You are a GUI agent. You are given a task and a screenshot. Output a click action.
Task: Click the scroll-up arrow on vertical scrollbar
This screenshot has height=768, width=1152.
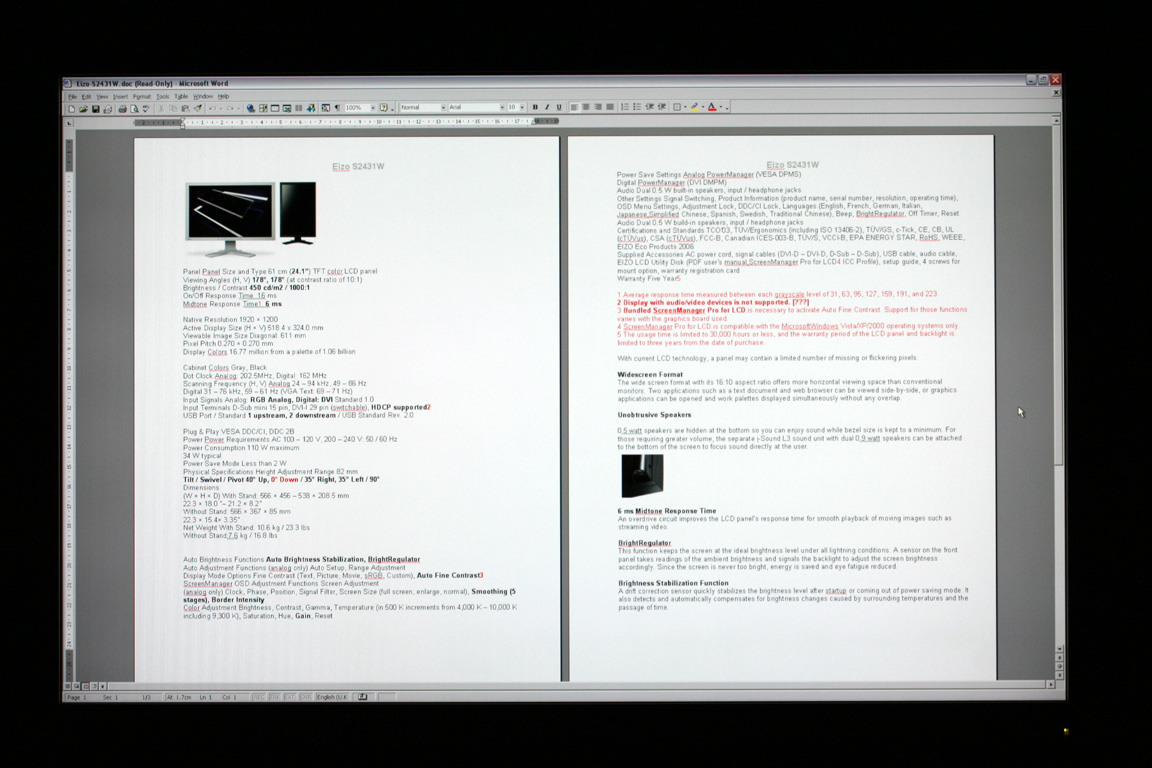[1057, 121]
